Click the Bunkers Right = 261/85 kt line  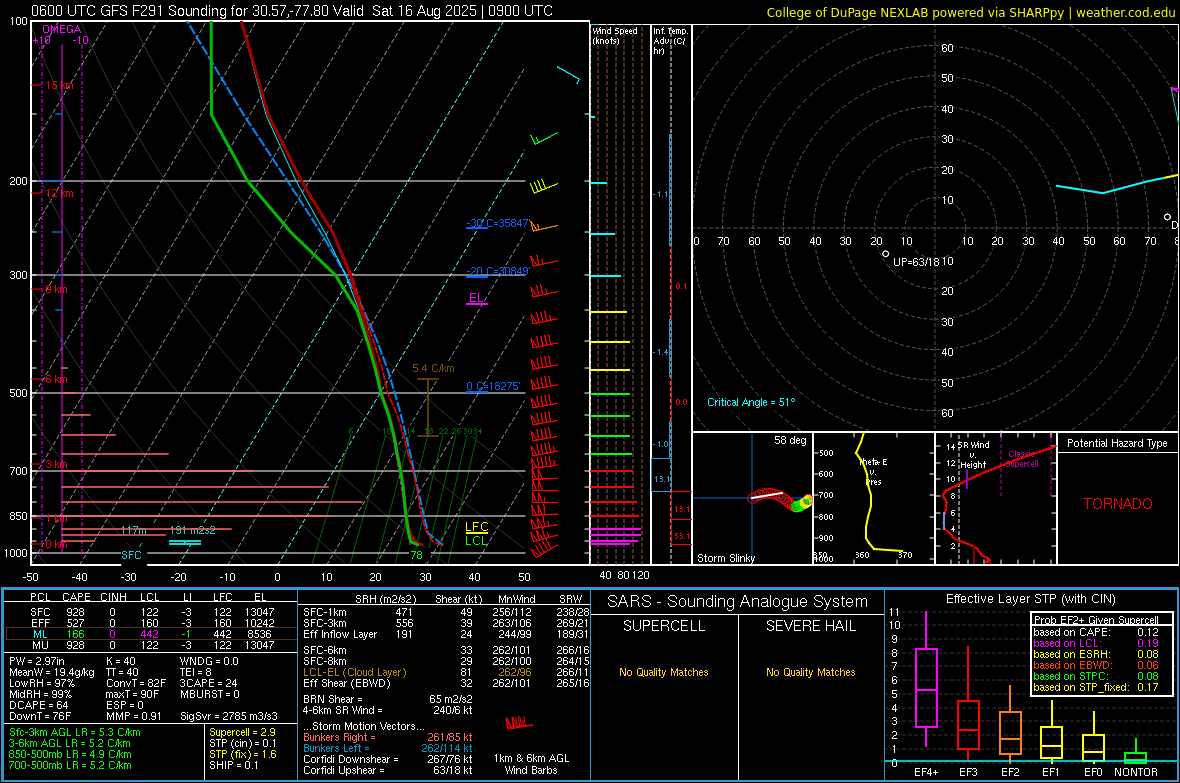[x=388, y=737]
